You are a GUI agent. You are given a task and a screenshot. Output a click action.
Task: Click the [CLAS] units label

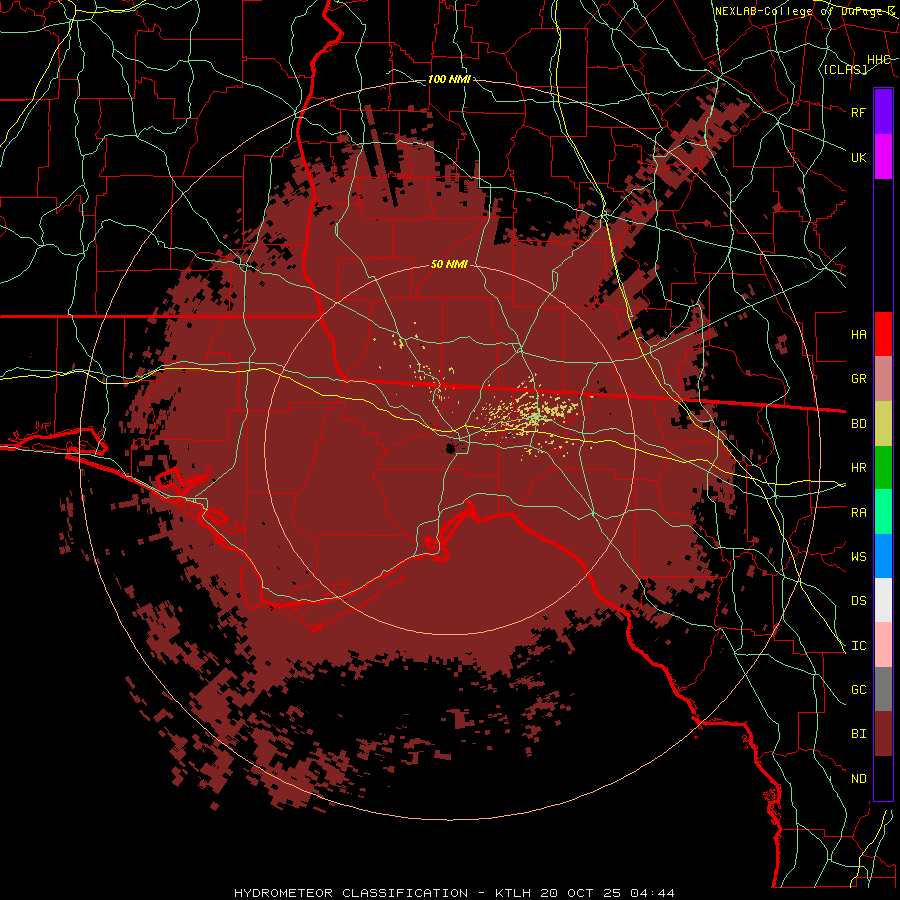(x=845, y=69)
